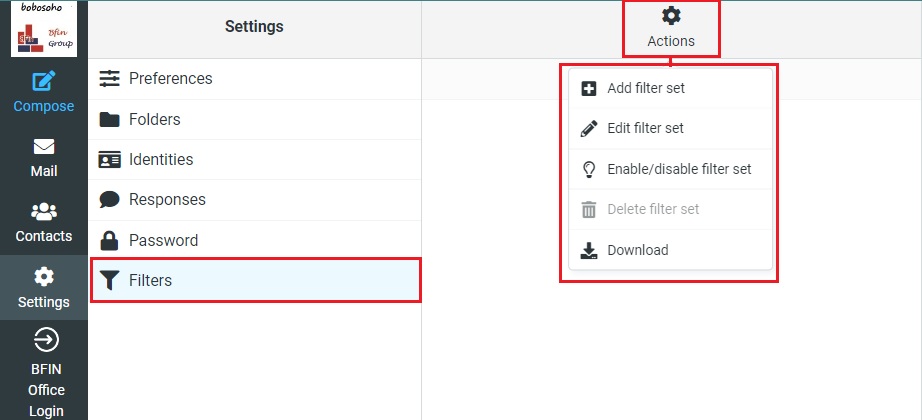This screenshot has width=922, height=420.
Task: Open Mail via envelope icon
Action: (x=44, y=147)
